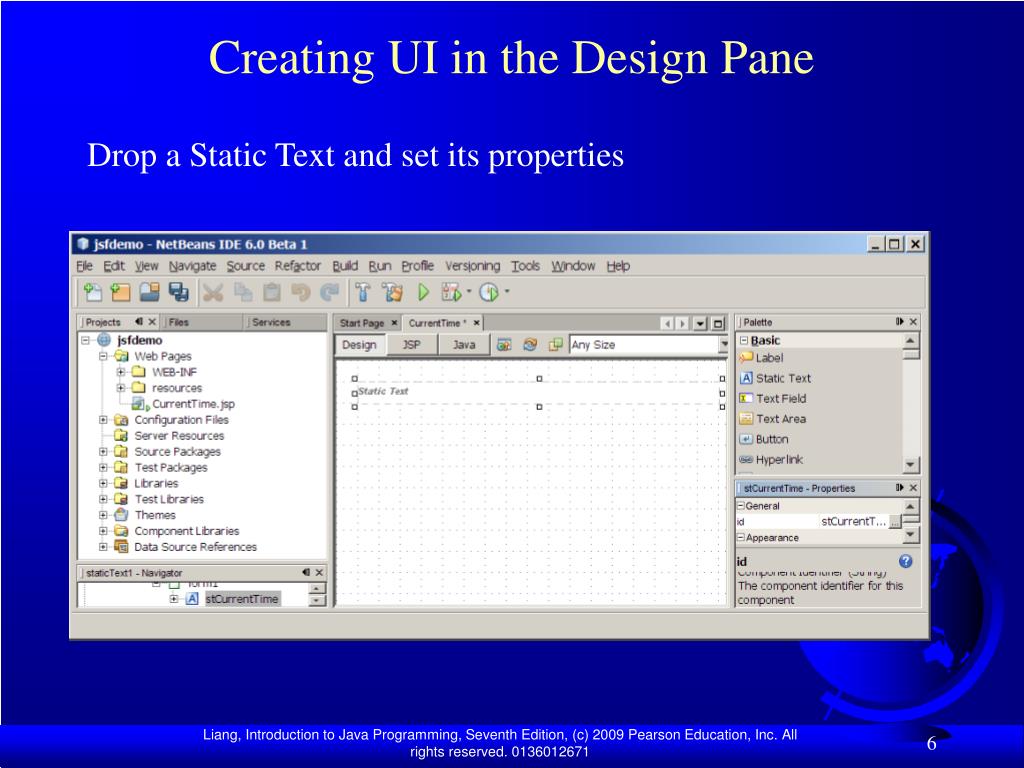Image resolution: width=1024 pixels, height=768 pixels.
Task: Click the Clean and Build icon
Action: tap(392, 293)
